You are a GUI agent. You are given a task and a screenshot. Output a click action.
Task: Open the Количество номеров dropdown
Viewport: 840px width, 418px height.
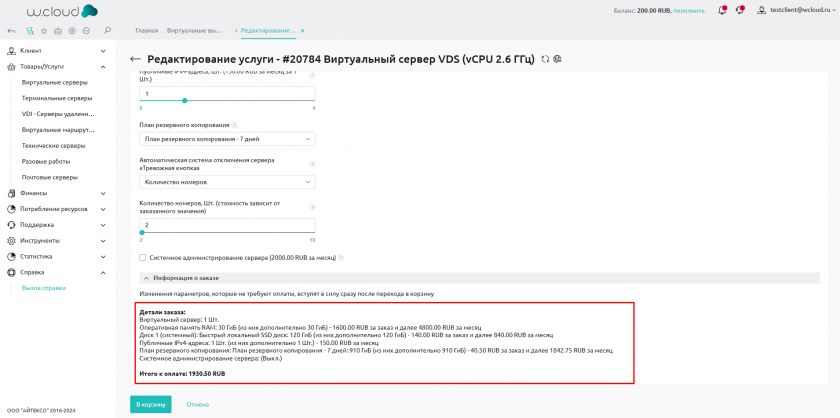(x=227, y=182)
